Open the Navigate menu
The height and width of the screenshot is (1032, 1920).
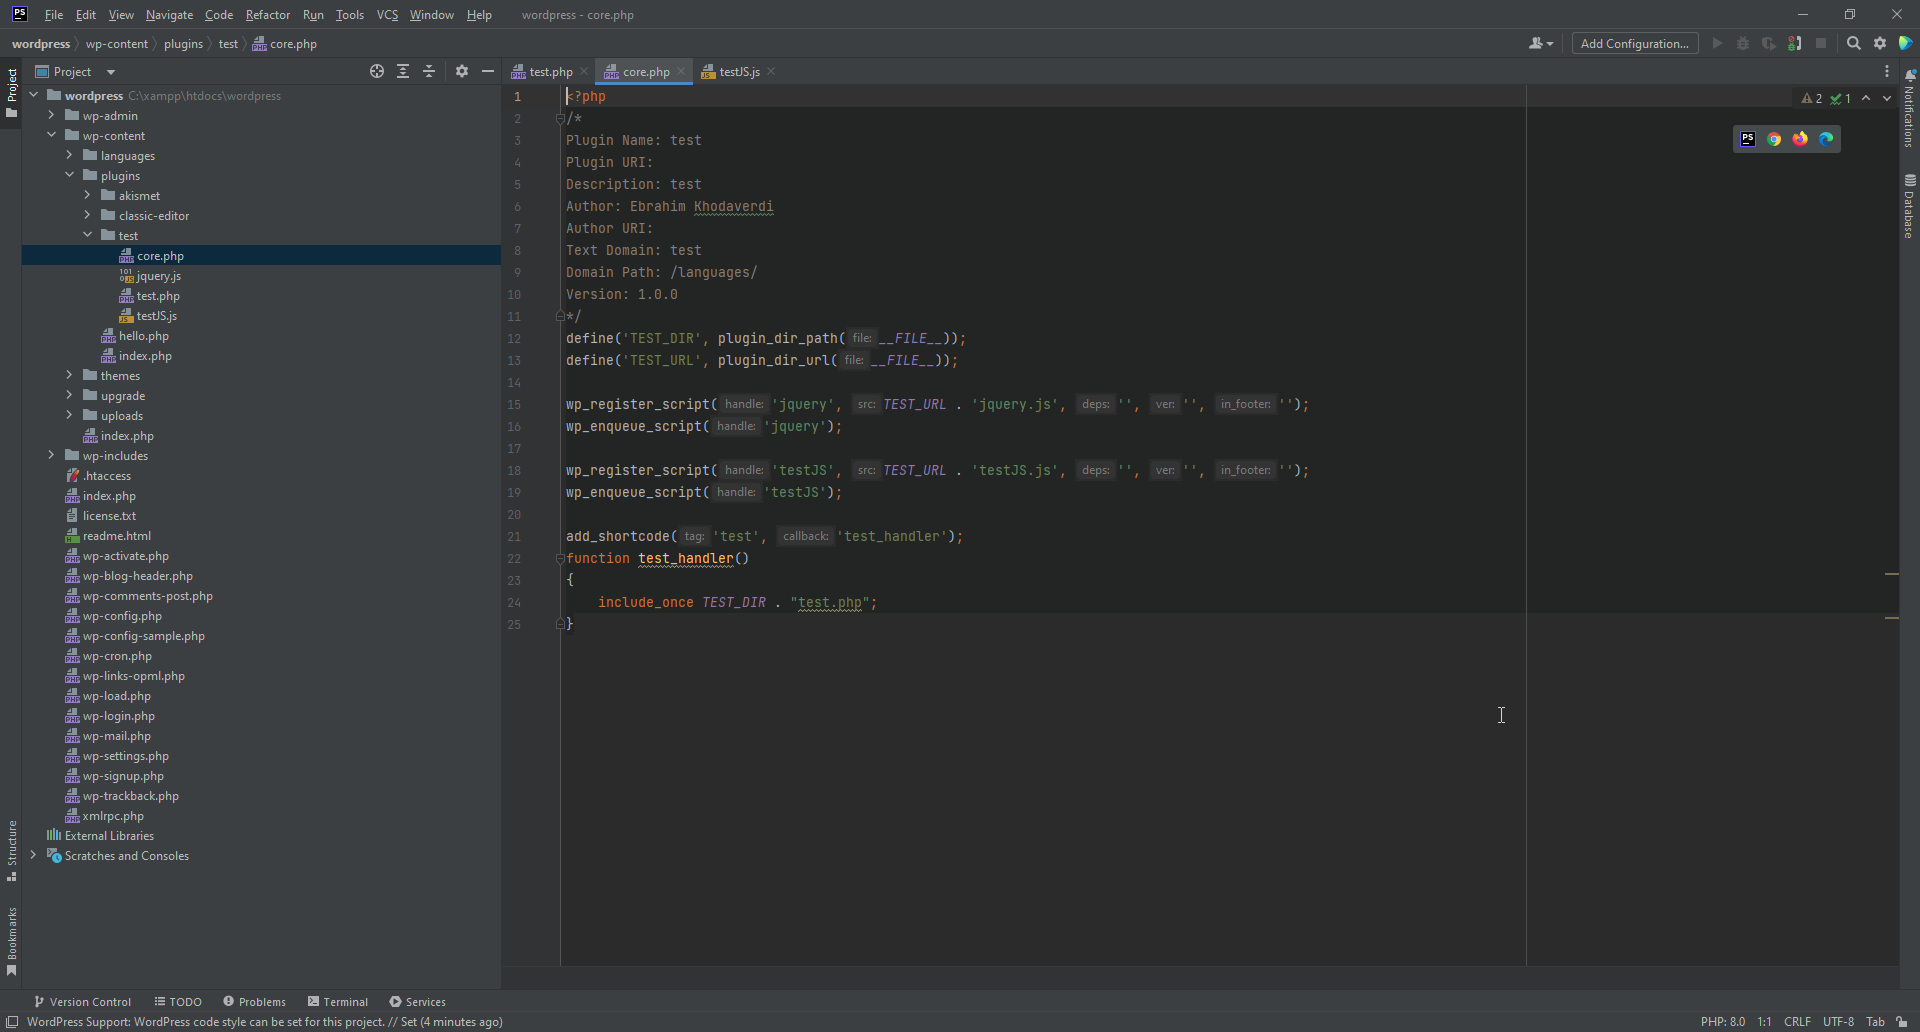(x=169, y=15)
